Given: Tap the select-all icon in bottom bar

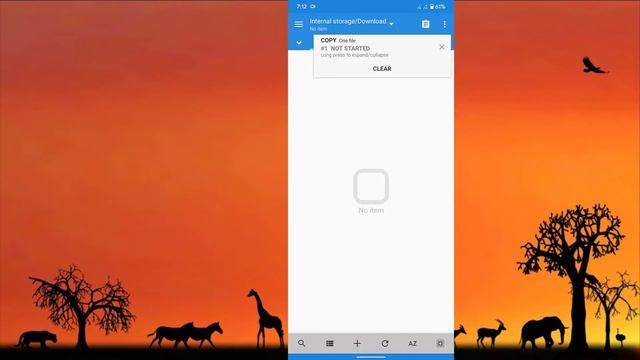Looking at the screenshot, I should (x=440, y=343).
